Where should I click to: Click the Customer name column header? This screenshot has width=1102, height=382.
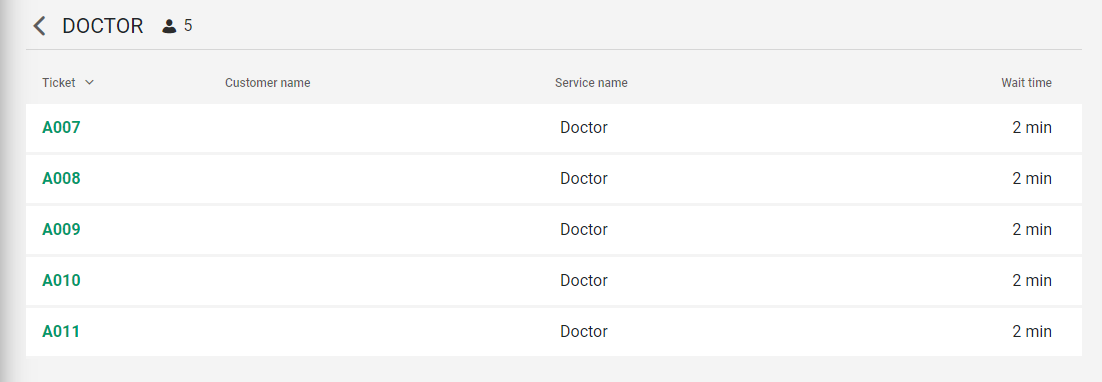[x=267, y=83]
